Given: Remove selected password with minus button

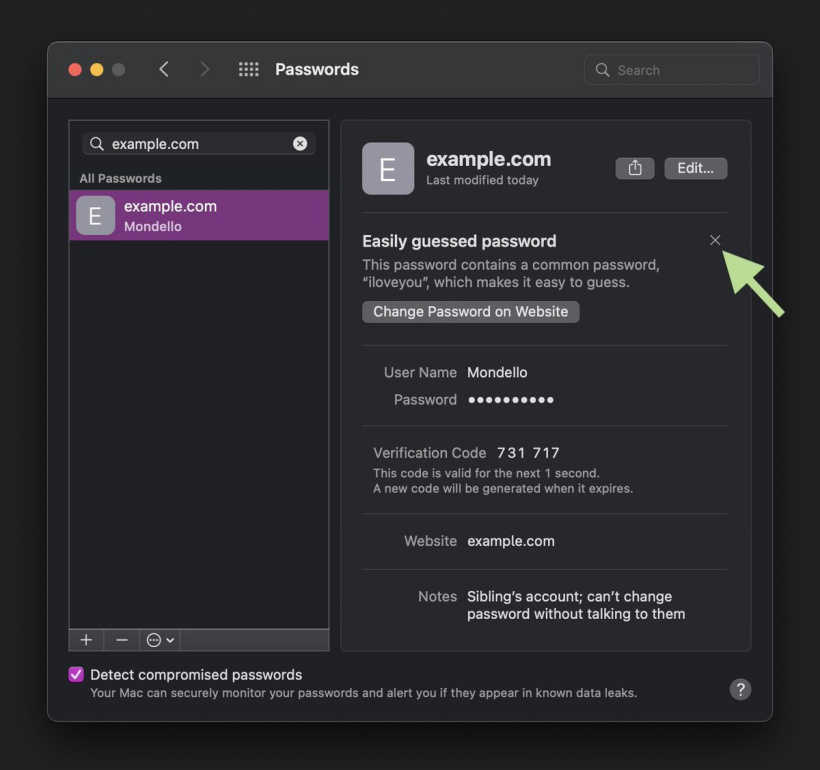Looking at the screenshot, I should pyautogui.click(x=121, y=640).
